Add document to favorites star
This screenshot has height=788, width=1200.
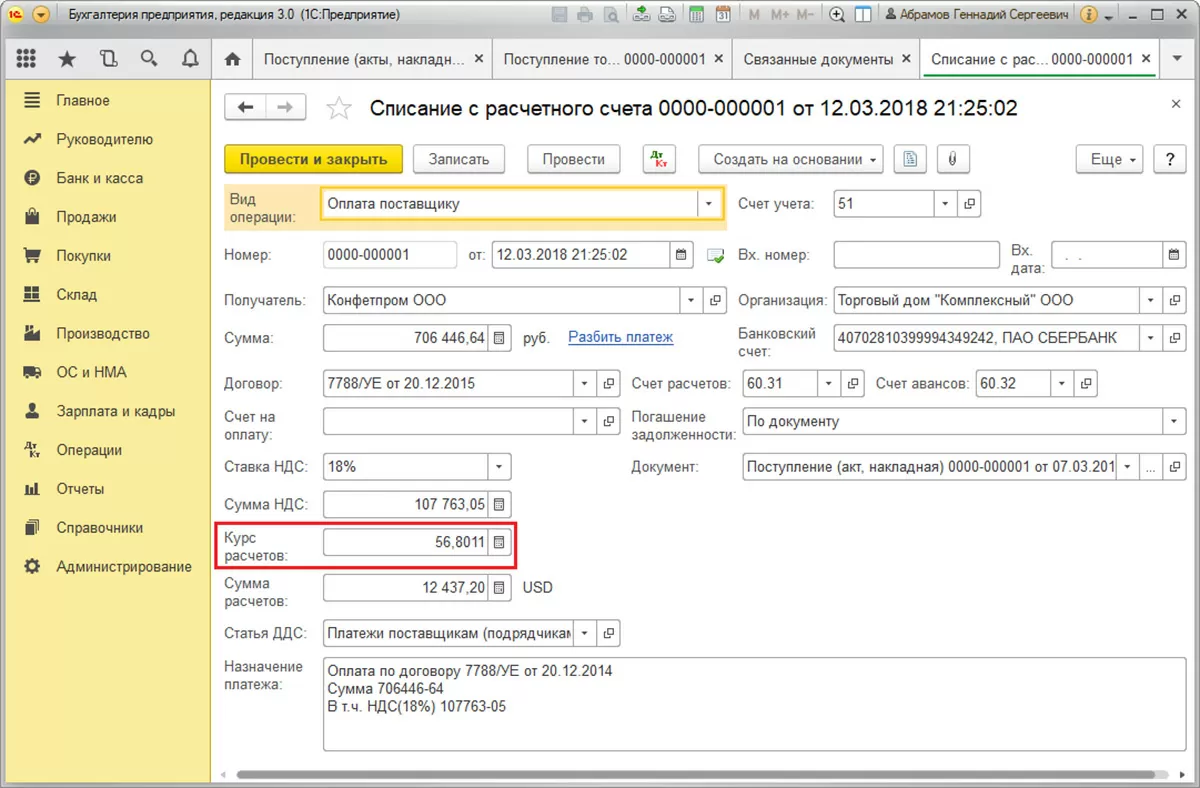pos(340,108)
